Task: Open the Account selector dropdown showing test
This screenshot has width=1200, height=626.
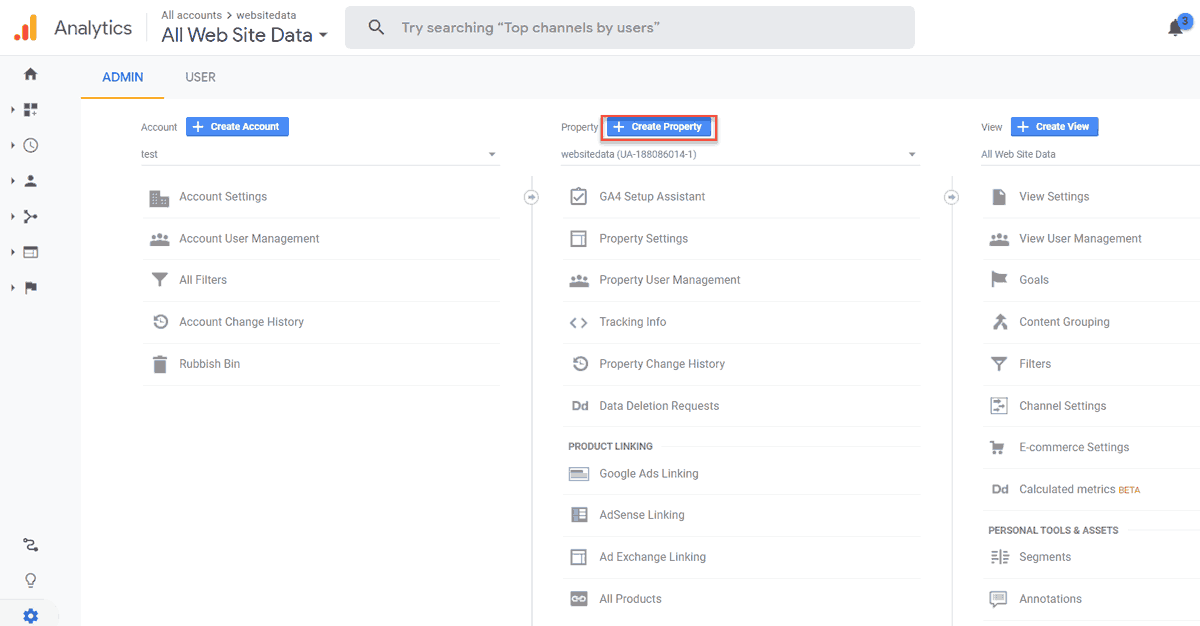Action: point(319,155)
